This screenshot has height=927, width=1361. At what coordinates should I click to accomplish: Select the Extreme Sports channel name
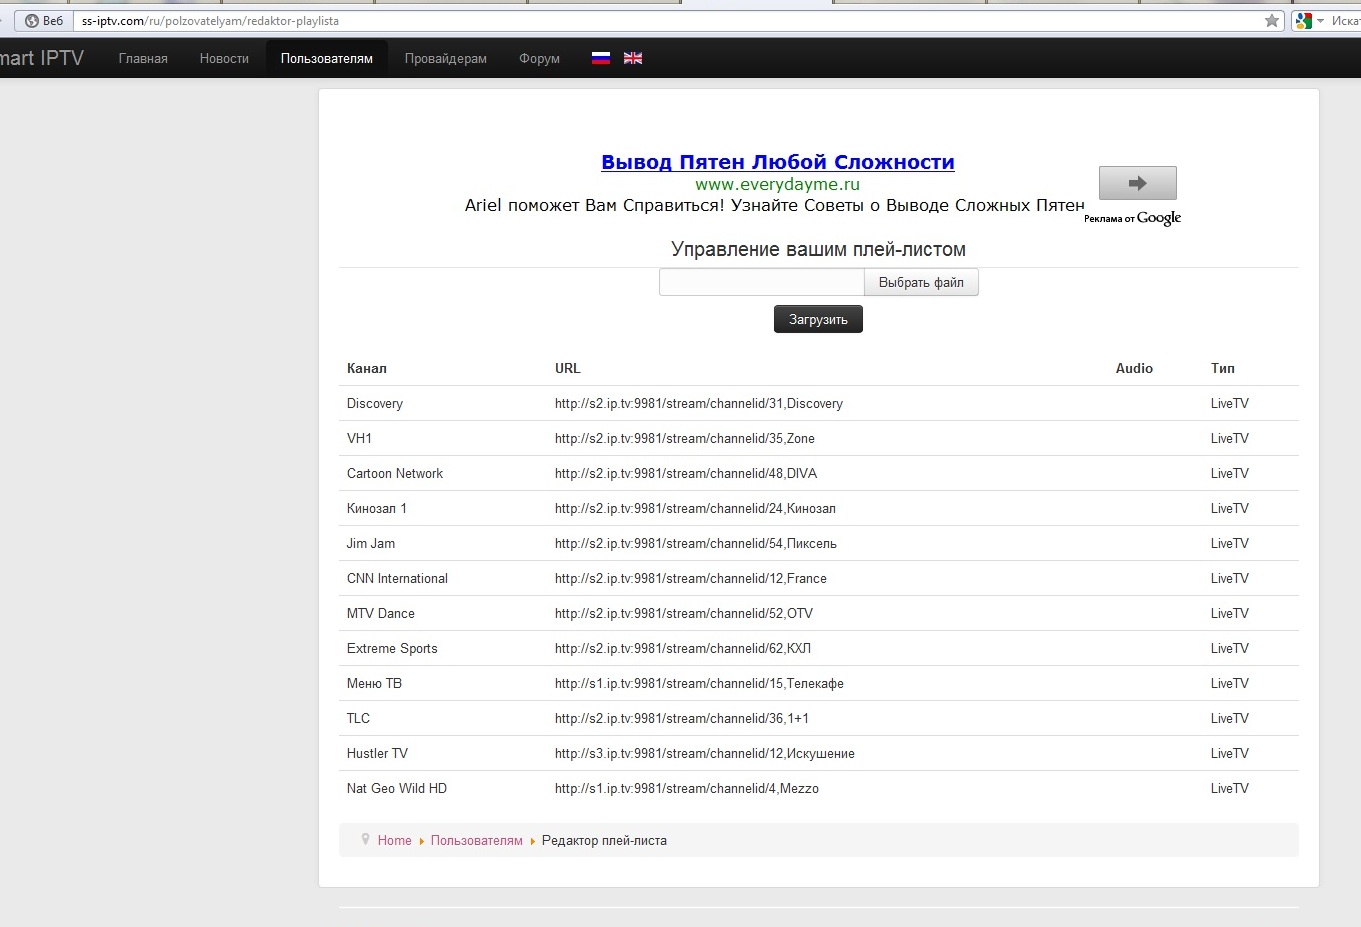pyautogui.click(x=392, y=648)
